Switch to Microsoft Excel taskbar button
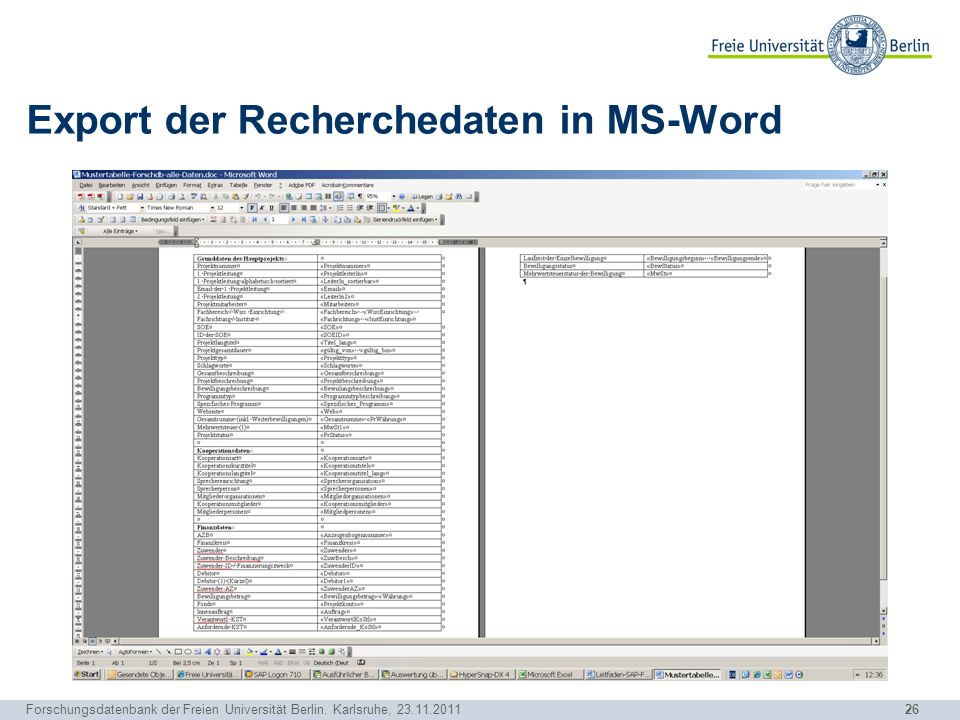Screen dimensions: 960x720 click(x=549, y=675)
